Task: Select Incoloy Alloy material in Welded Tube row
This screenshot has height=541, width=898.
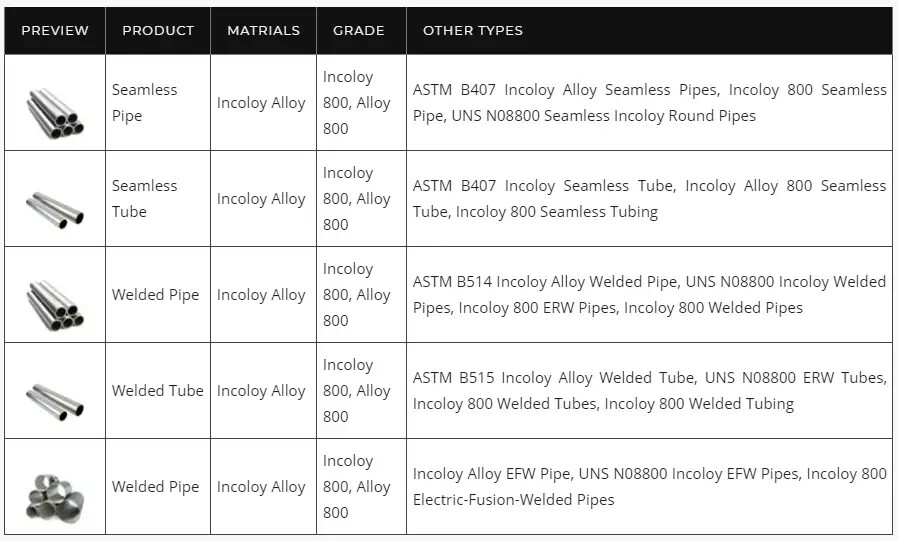Action: [x=261, y=391]
